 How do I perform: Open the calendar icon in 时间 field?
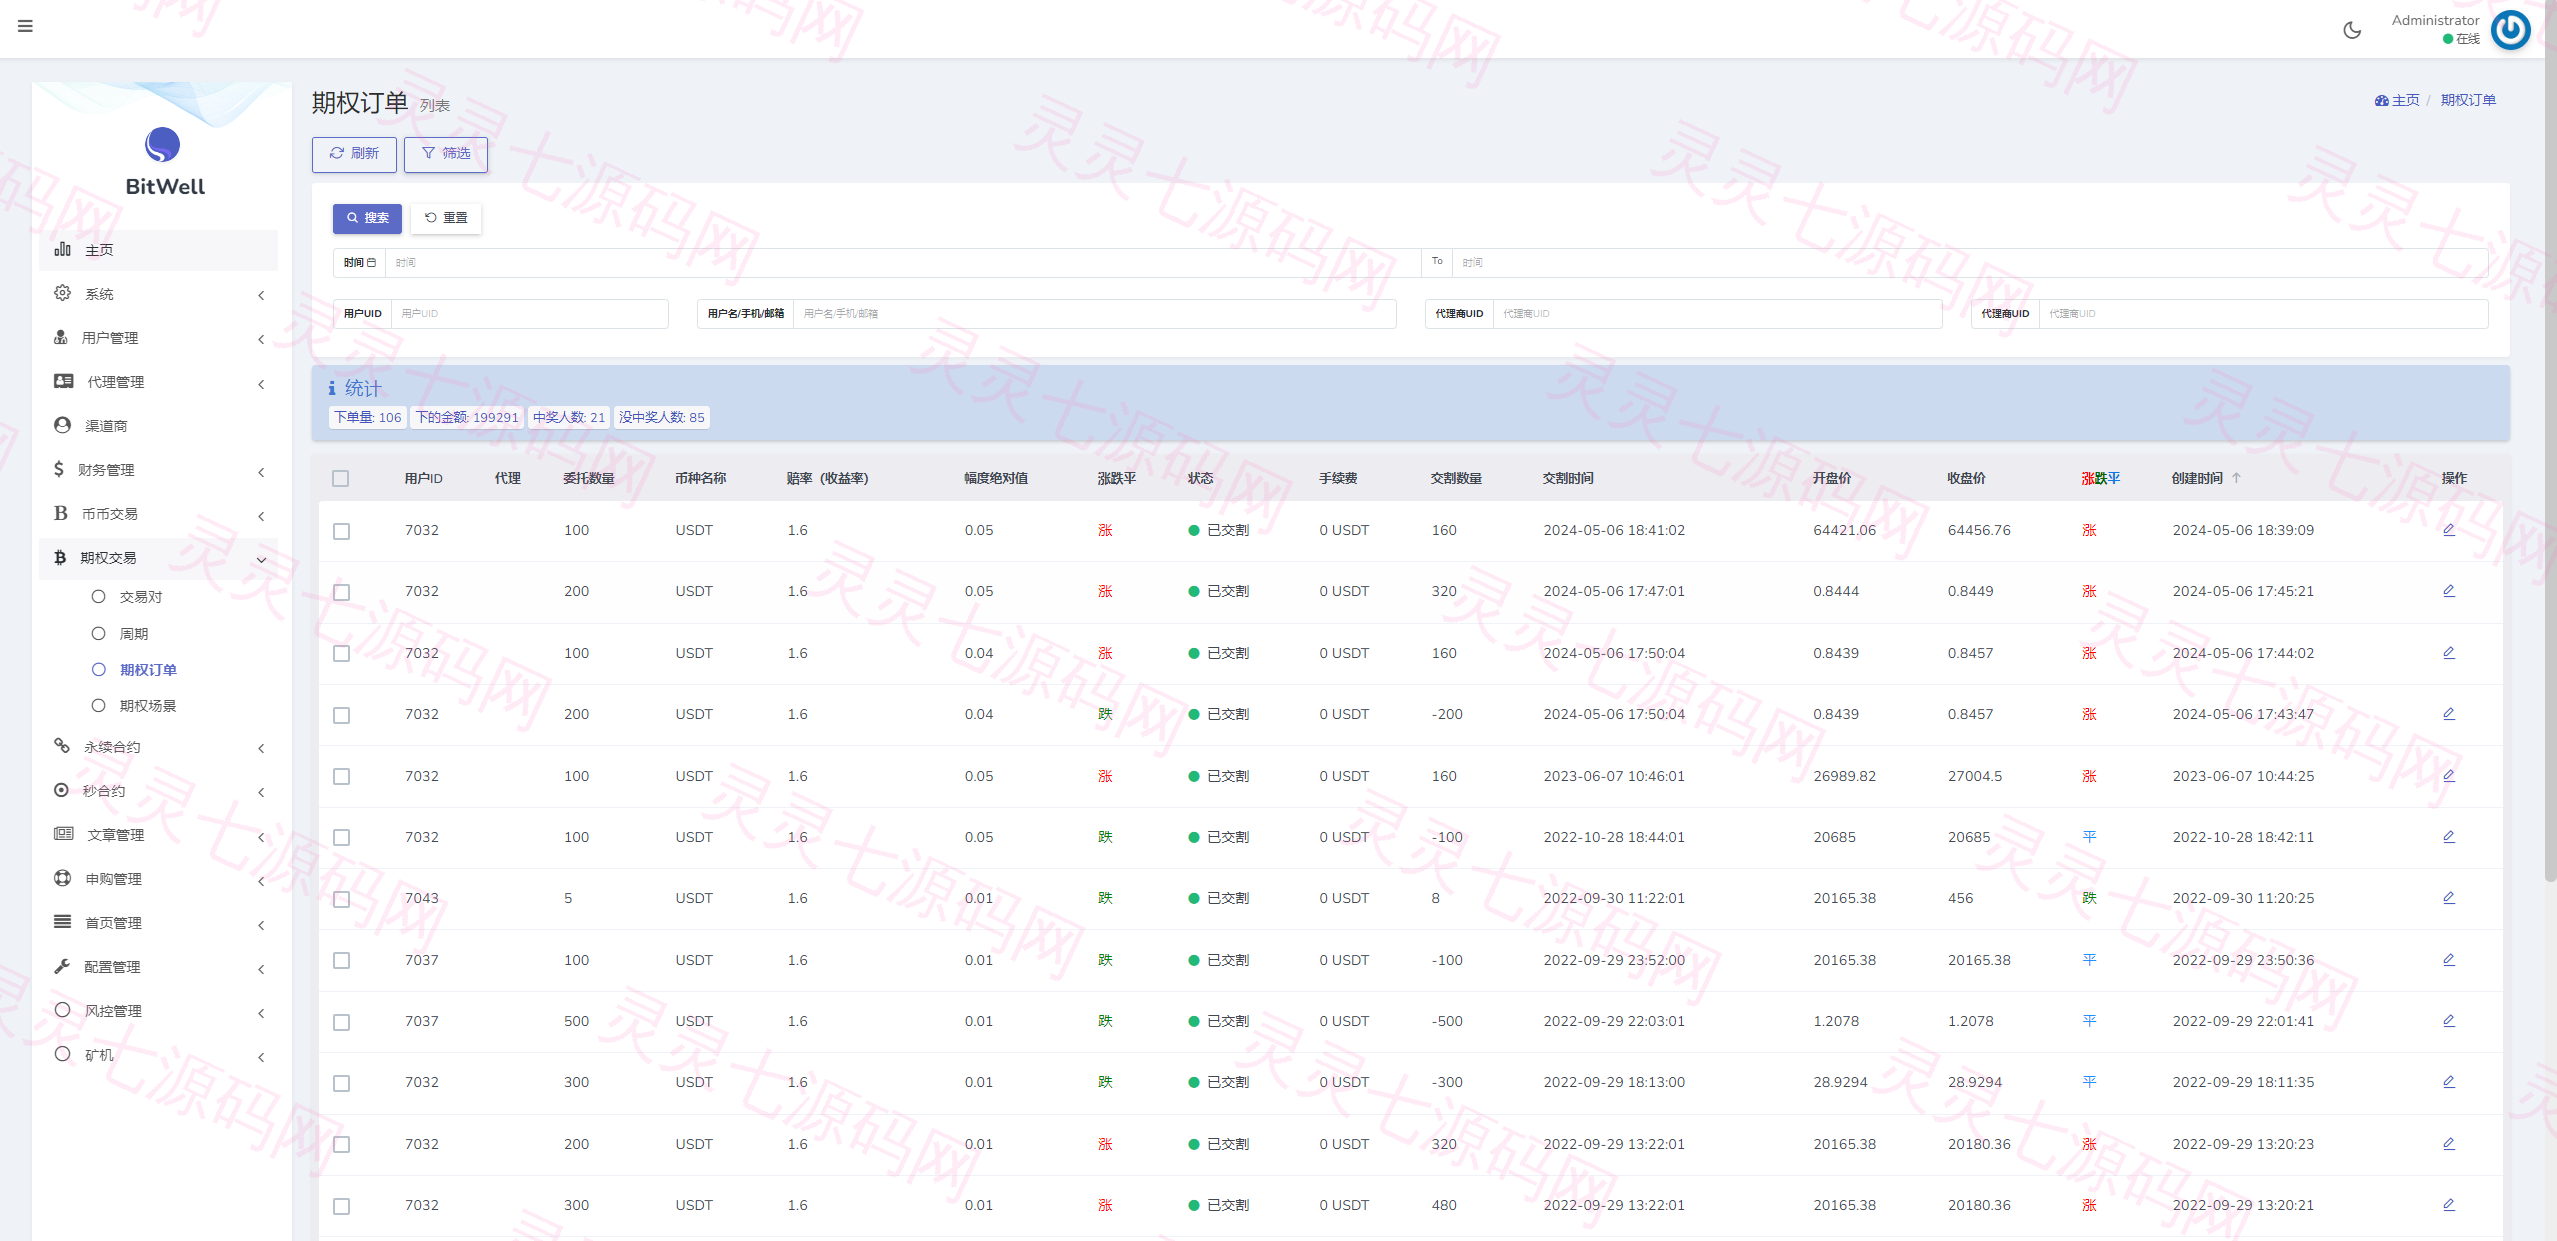[372, 263]
